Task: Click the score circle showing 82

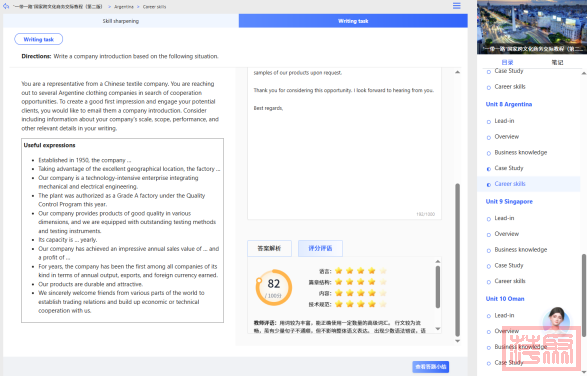Action: tap(274, 287)
